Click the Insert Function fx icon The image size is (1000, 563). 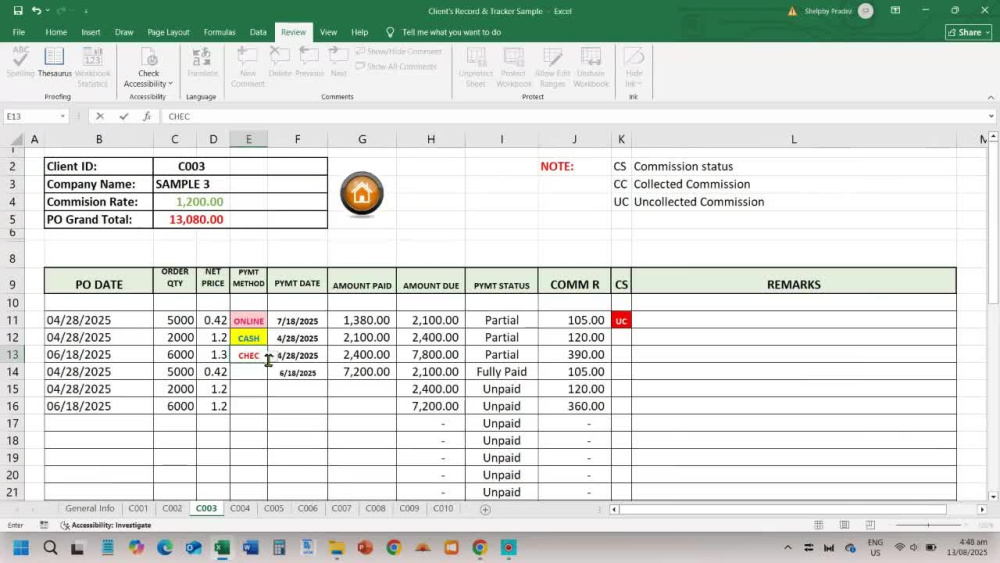tap(147, 116)
